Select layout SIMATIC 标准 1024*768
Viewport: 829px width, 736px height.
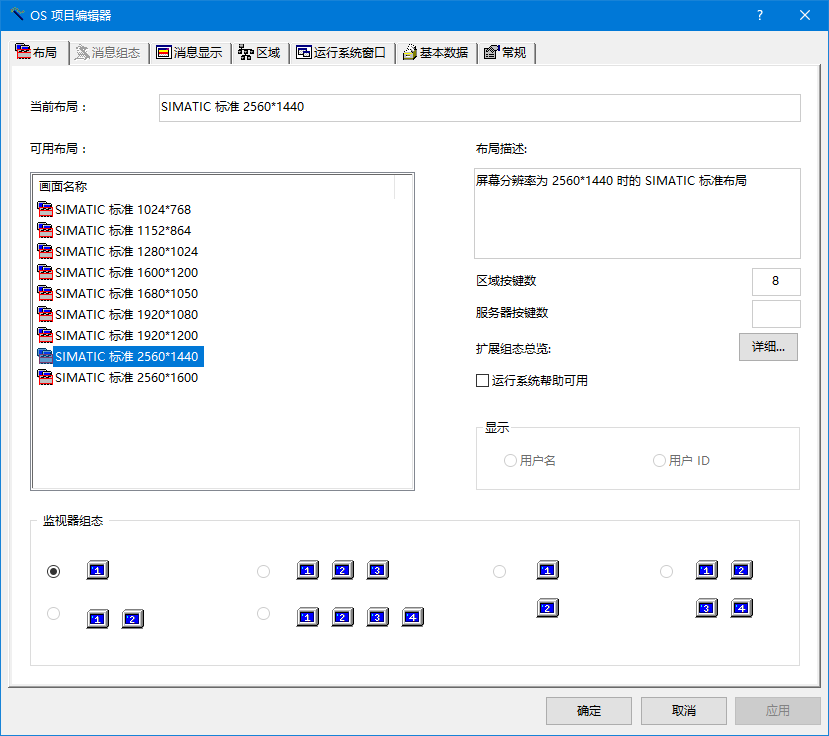pos(123,209)
